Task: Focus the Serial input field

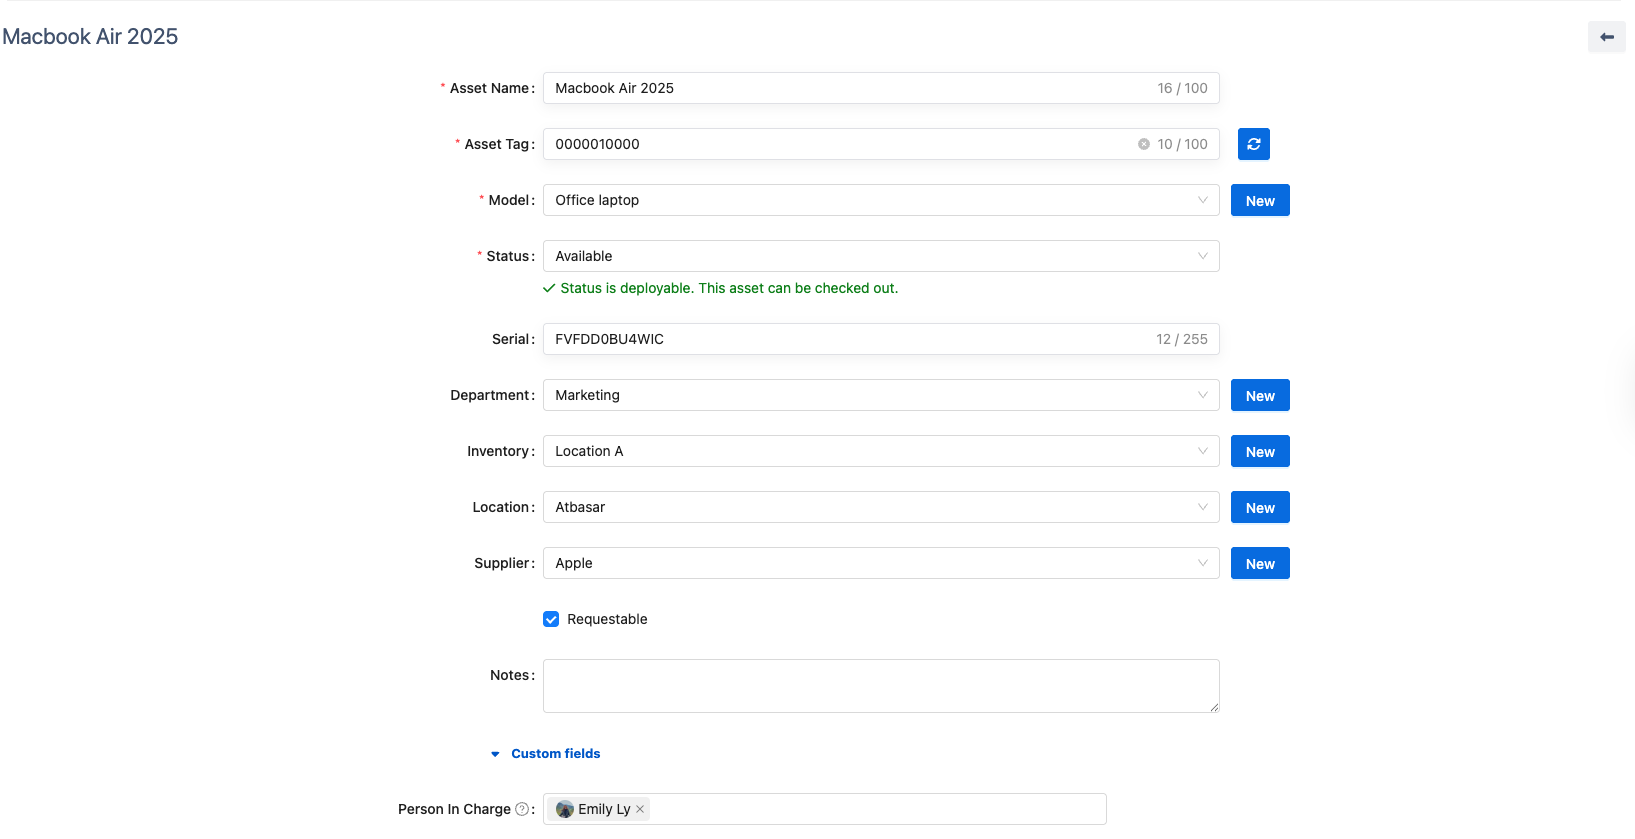Action: [850, 339]
